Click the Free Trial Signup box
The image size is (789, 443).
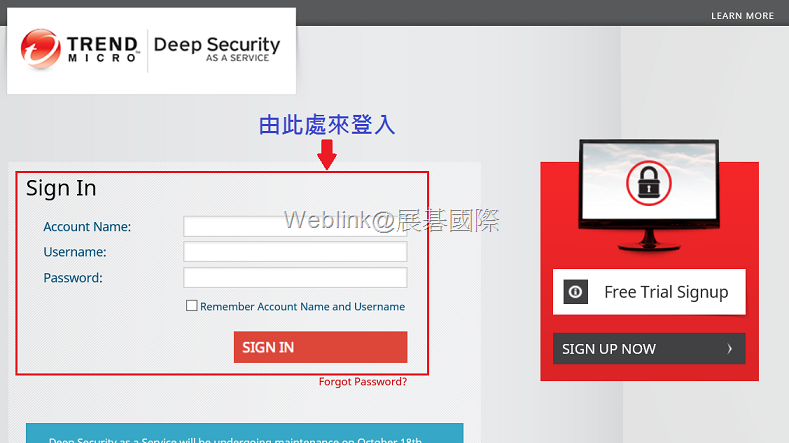[x=649, y=292]
